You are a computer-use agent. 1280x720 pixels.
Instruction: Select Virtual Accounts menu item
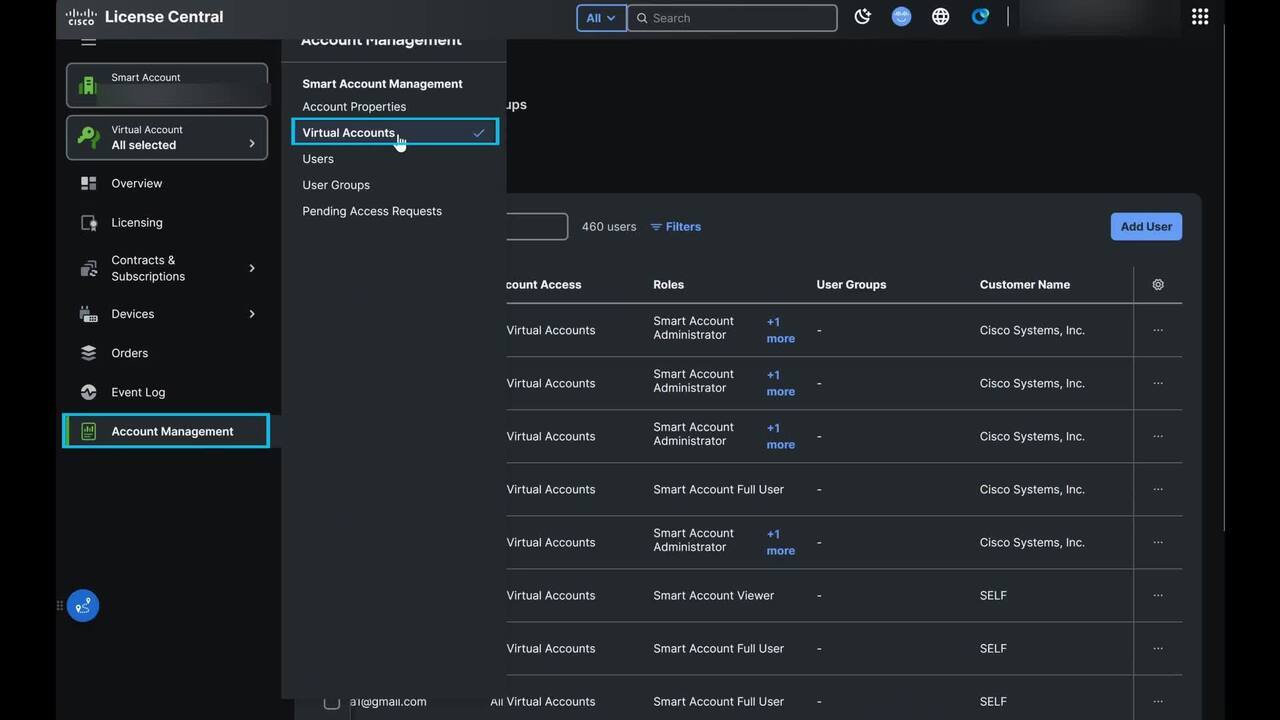click(x=395, y=132)
